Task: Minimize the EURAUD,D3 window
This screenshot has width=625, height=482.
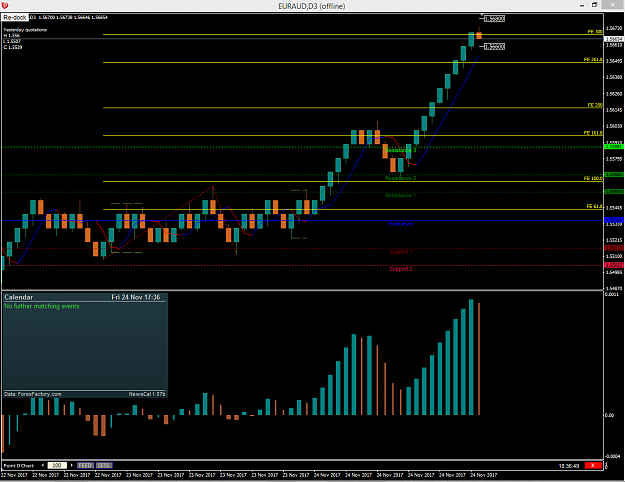Action: point(582,5)
